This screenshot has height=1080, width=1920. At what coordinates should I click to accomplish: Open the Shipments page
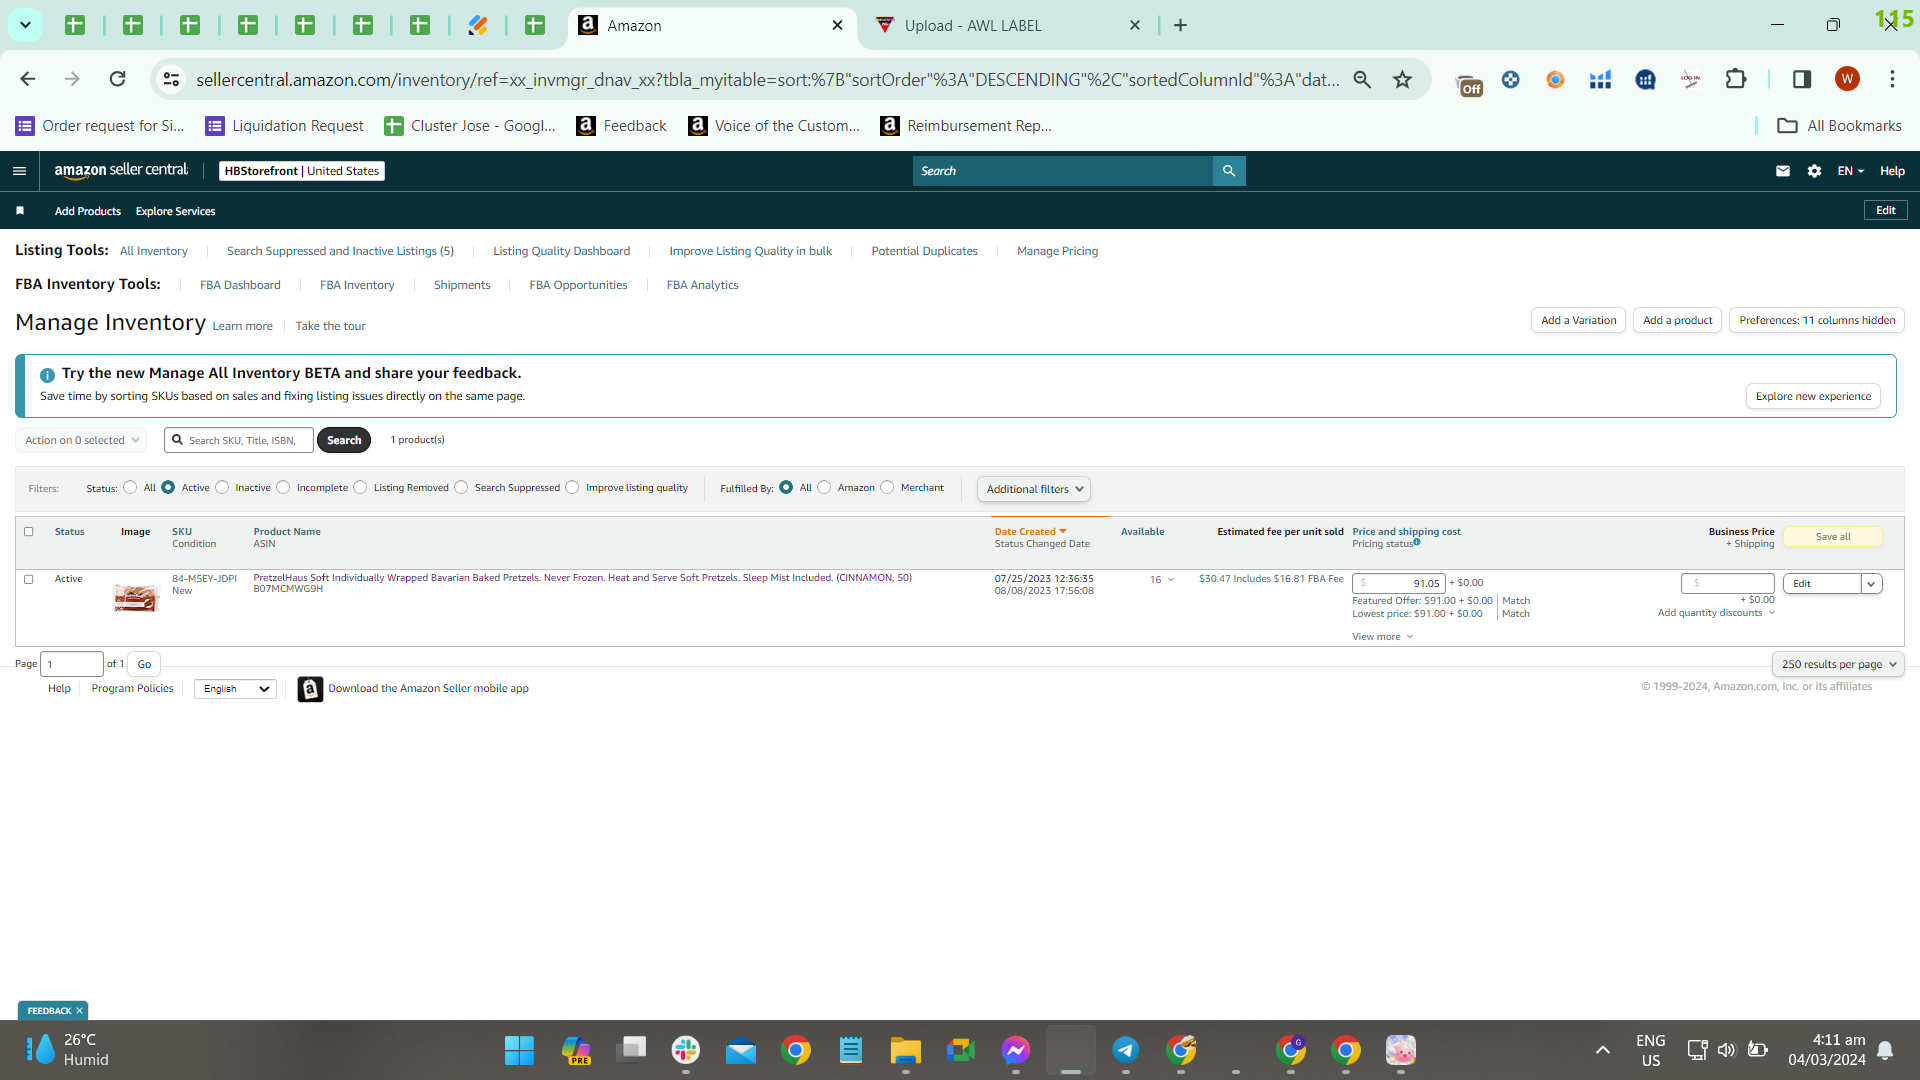click(x=462, y=285)
